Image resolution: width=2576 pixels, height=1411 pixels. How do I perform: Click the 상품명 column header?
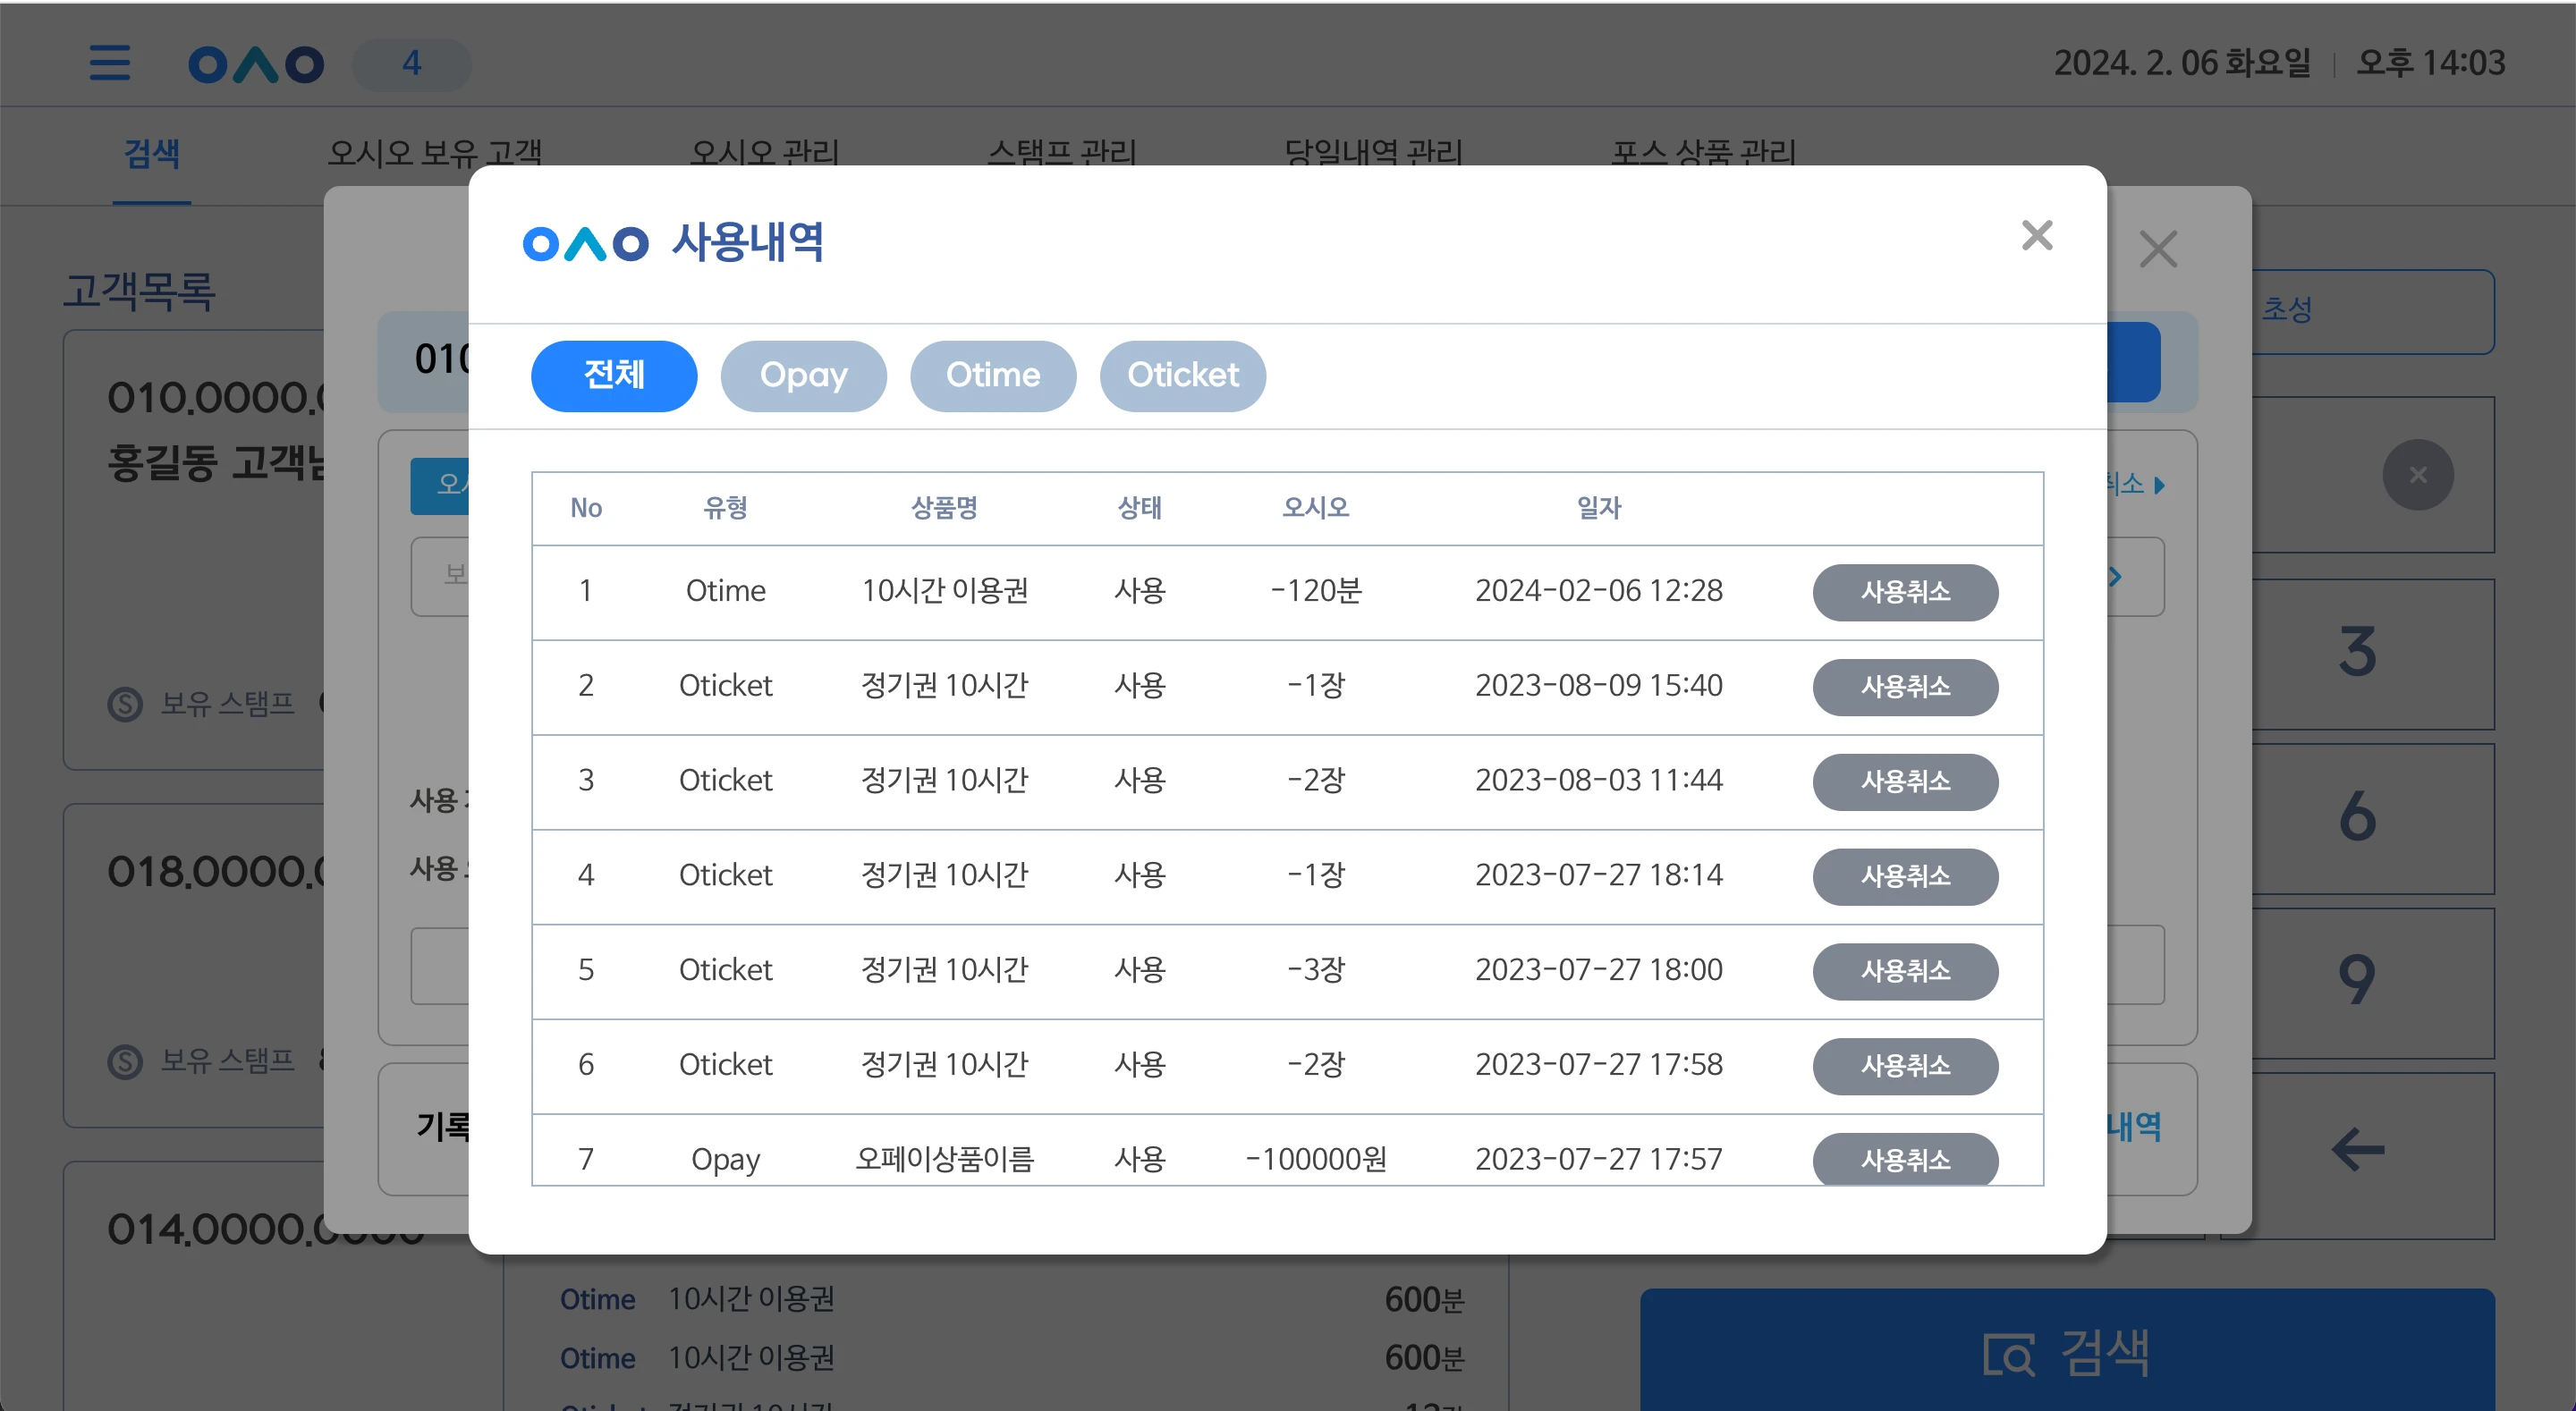coord(944,508)
